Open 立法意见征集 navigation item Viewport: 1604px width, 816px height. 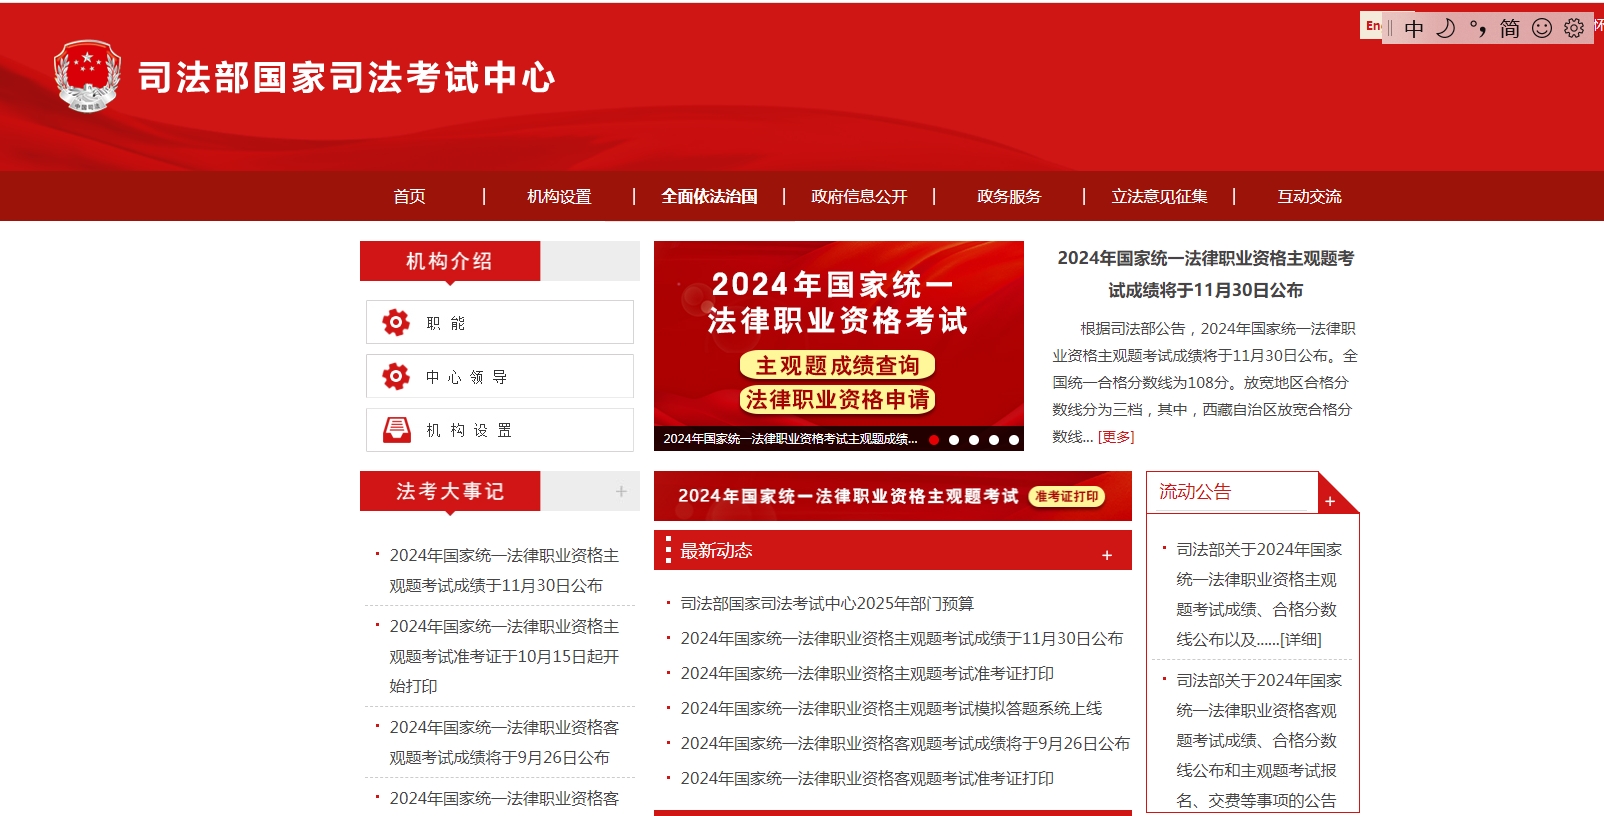(1159, 196)
